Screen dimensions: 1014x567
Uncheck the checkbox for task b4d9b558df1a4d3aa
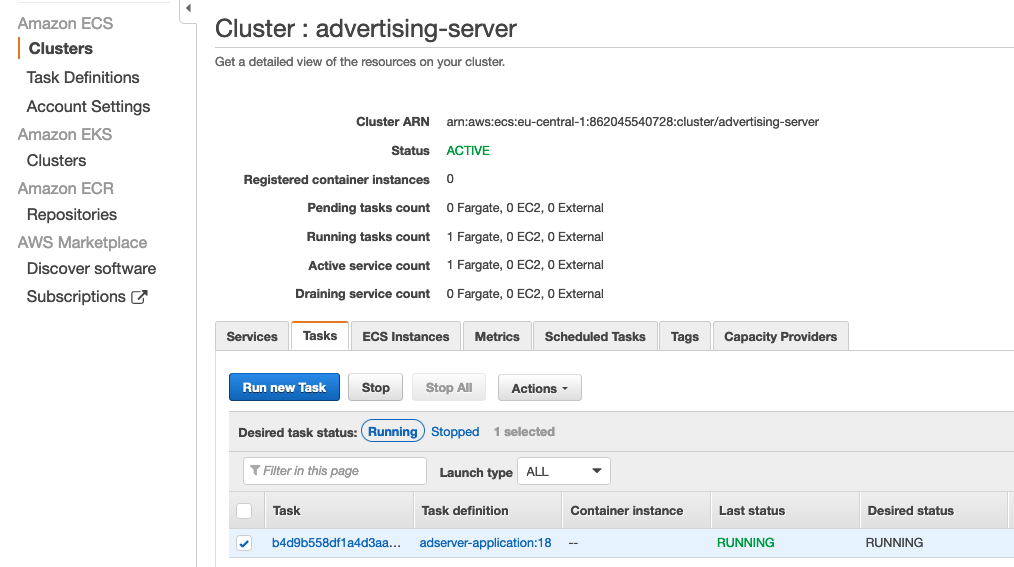(x=244, y=543)
